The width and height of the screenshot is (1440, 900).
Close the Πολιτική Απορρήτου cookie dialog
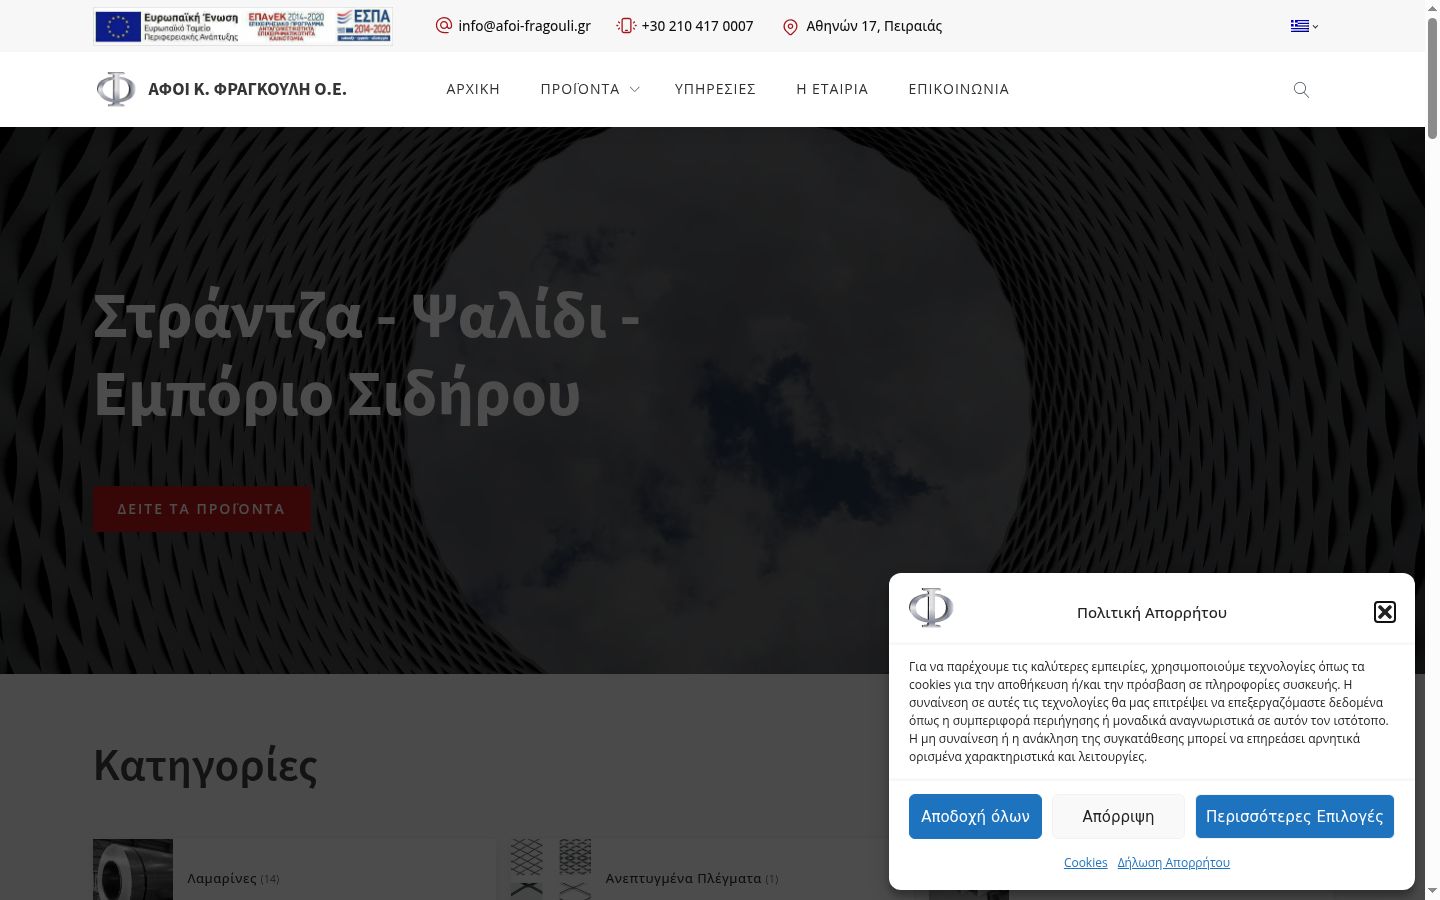[x=1385, y=612]
